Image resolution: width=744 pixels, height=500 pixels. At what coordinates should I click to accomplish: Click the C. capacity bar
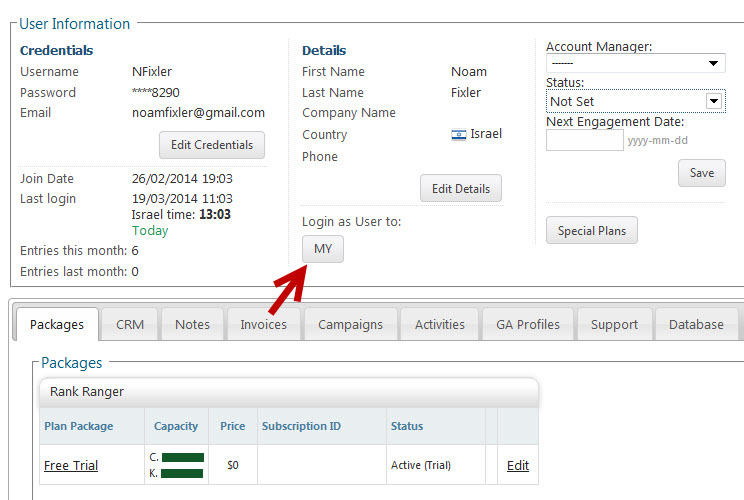pos(183,457)
